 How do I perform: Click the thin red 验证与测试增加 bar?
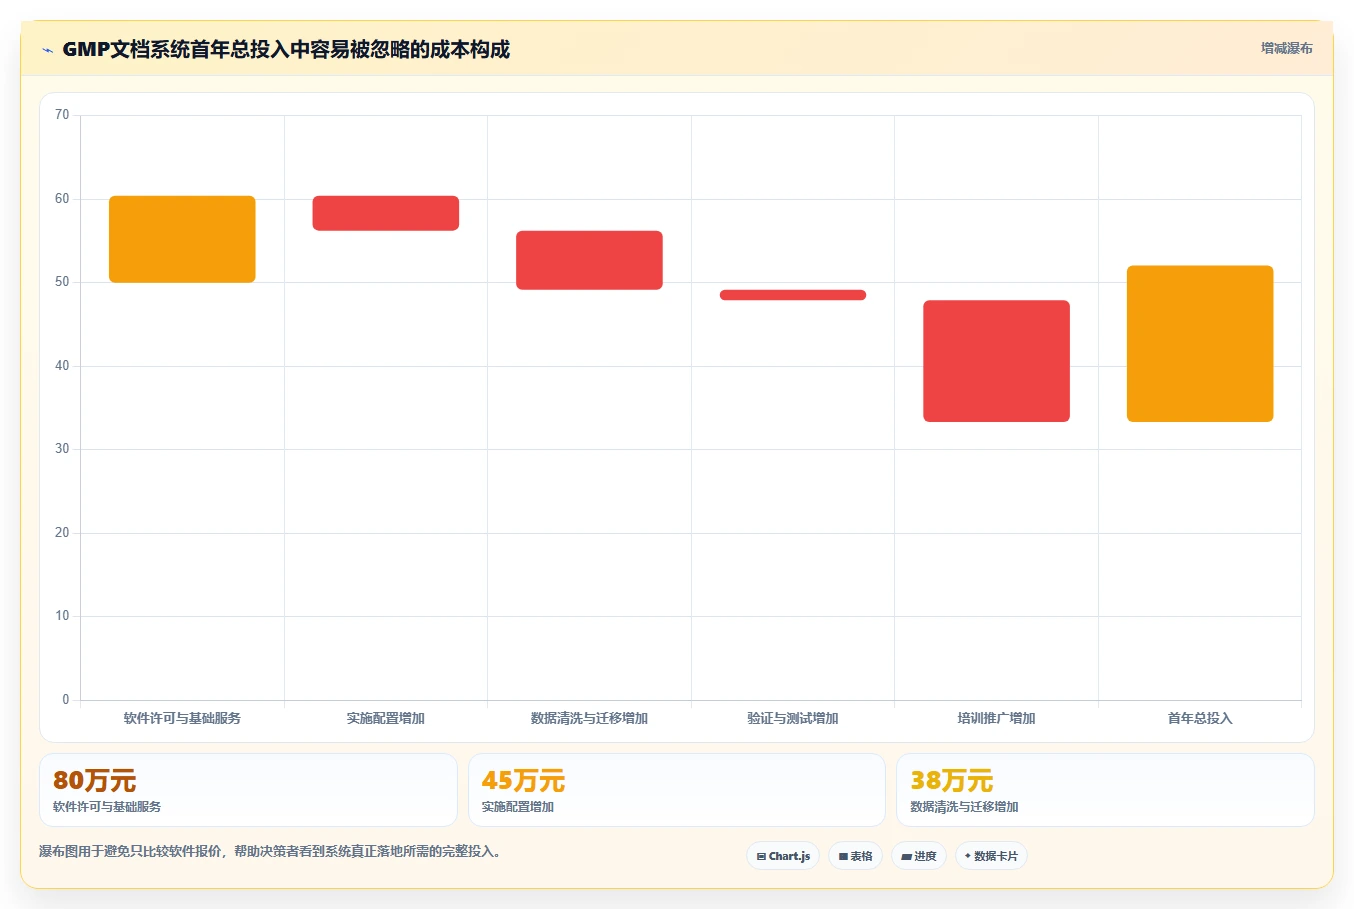point(793,295)
